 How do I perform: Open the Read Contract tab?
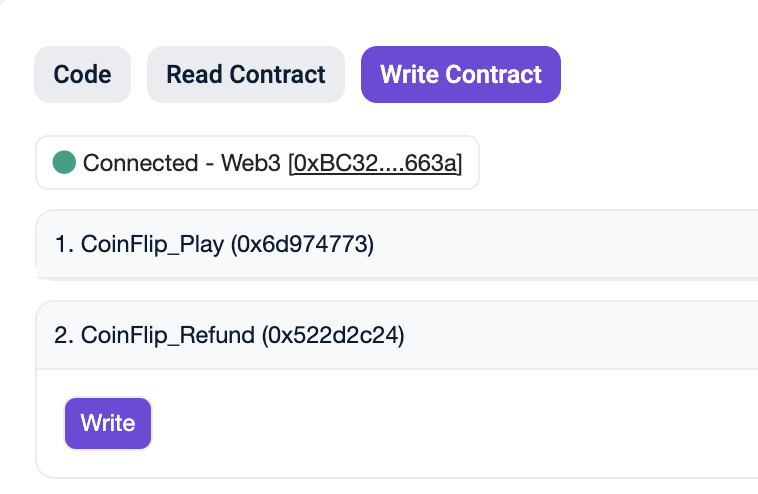click(246, 75)
